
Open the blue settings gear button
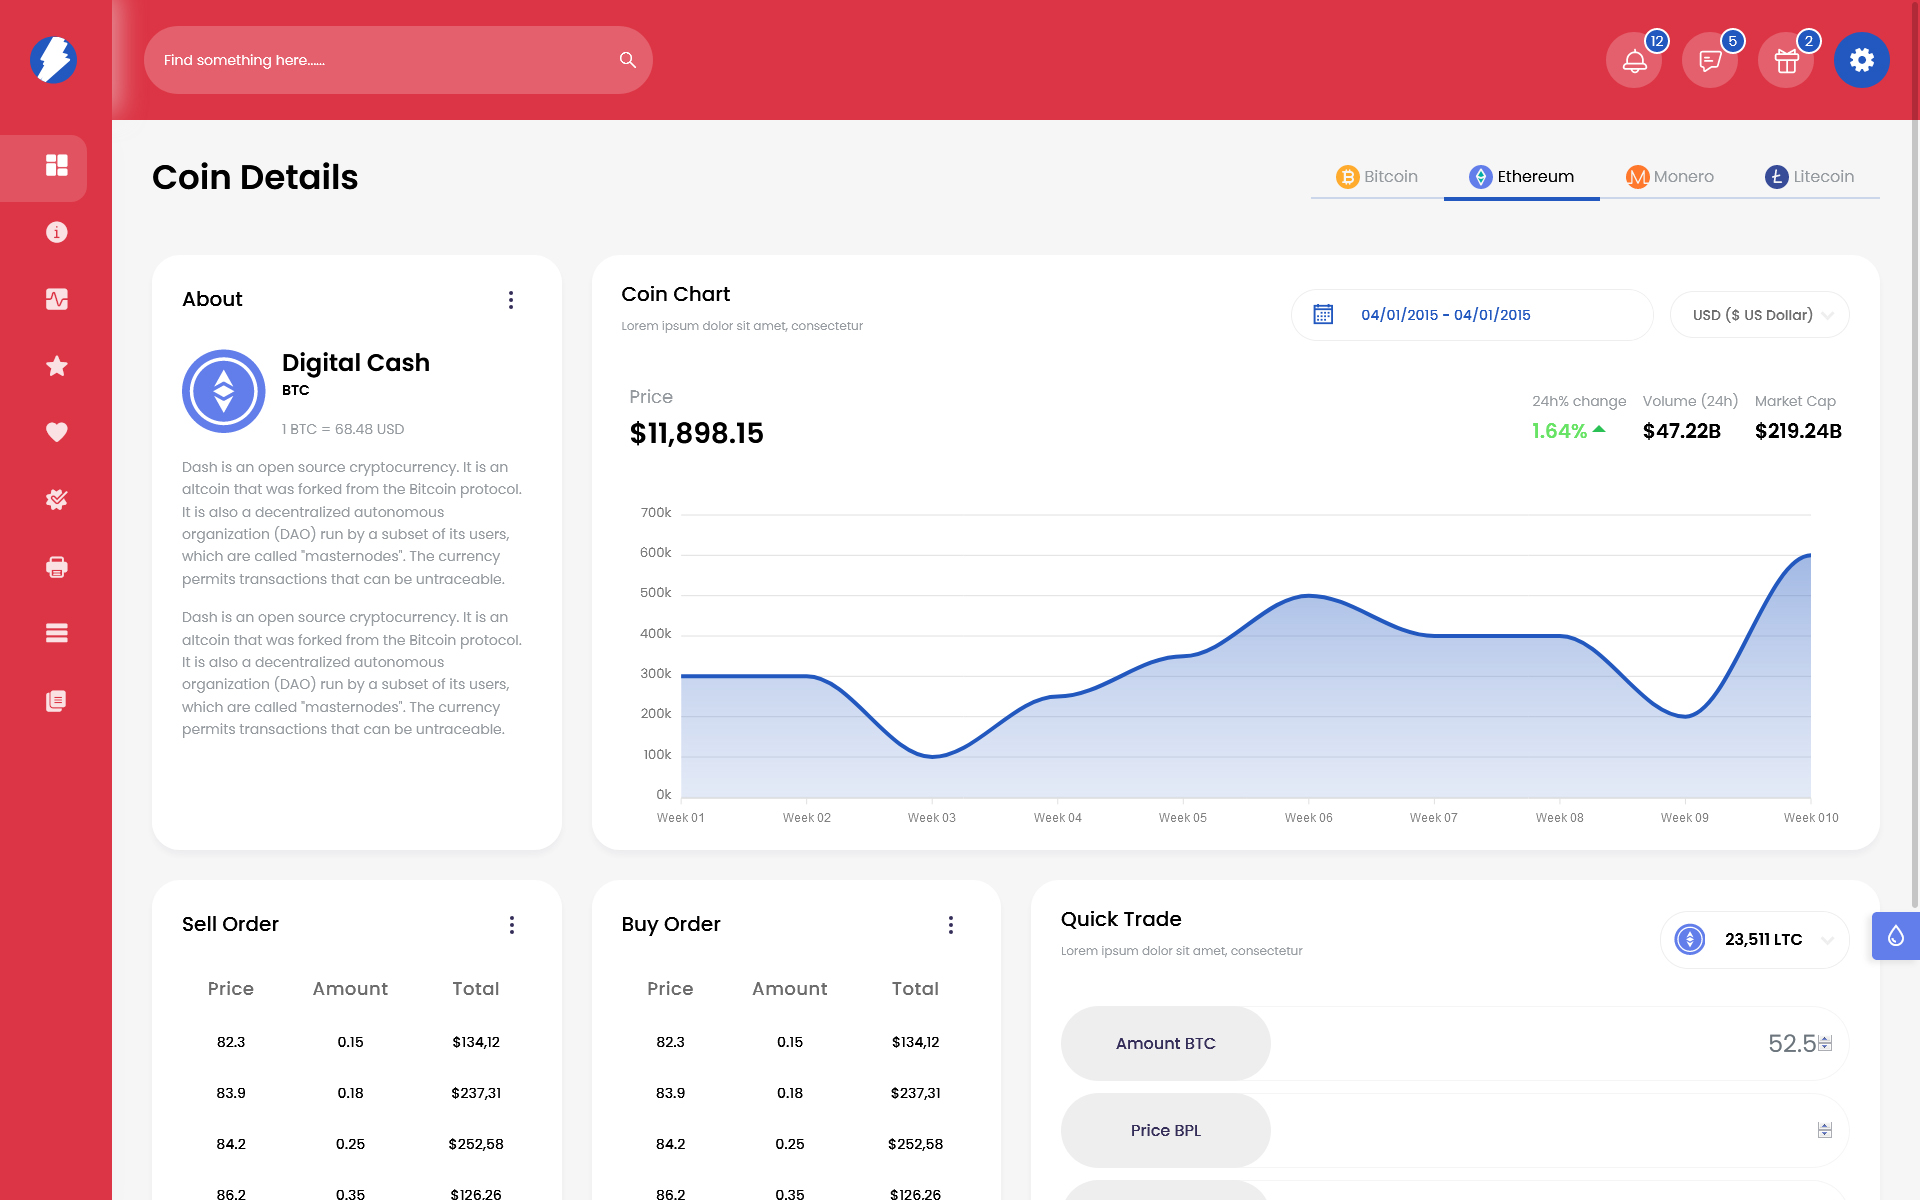(1861, 60)
